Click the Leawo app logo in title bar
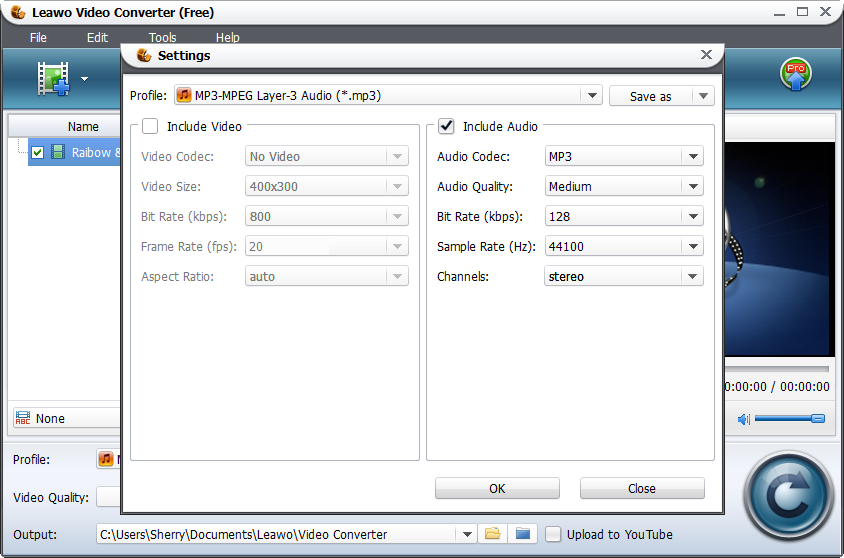Screen dimensions: 844x558 pyautogui.click(x=18, y=12)
